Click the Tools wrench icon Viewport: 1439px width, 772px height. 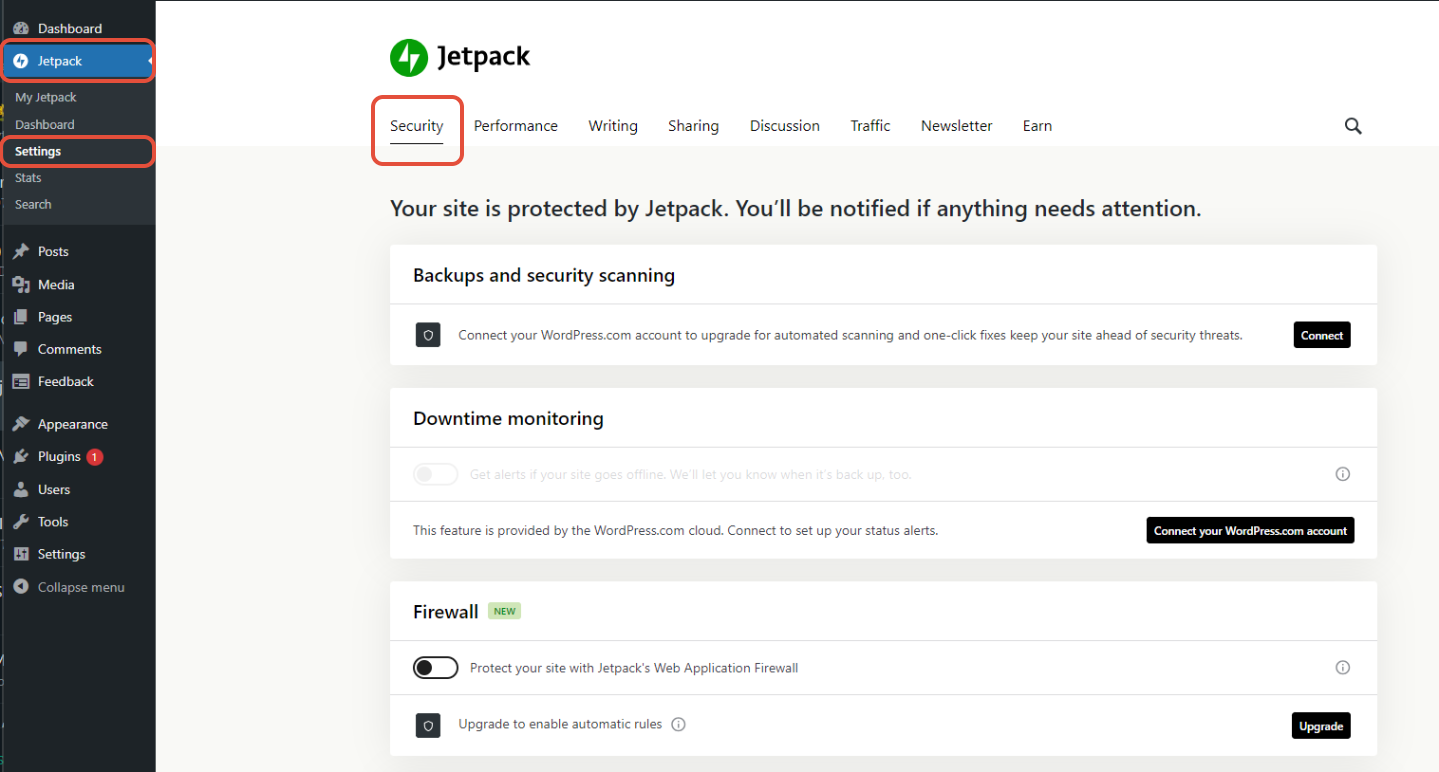21,522
